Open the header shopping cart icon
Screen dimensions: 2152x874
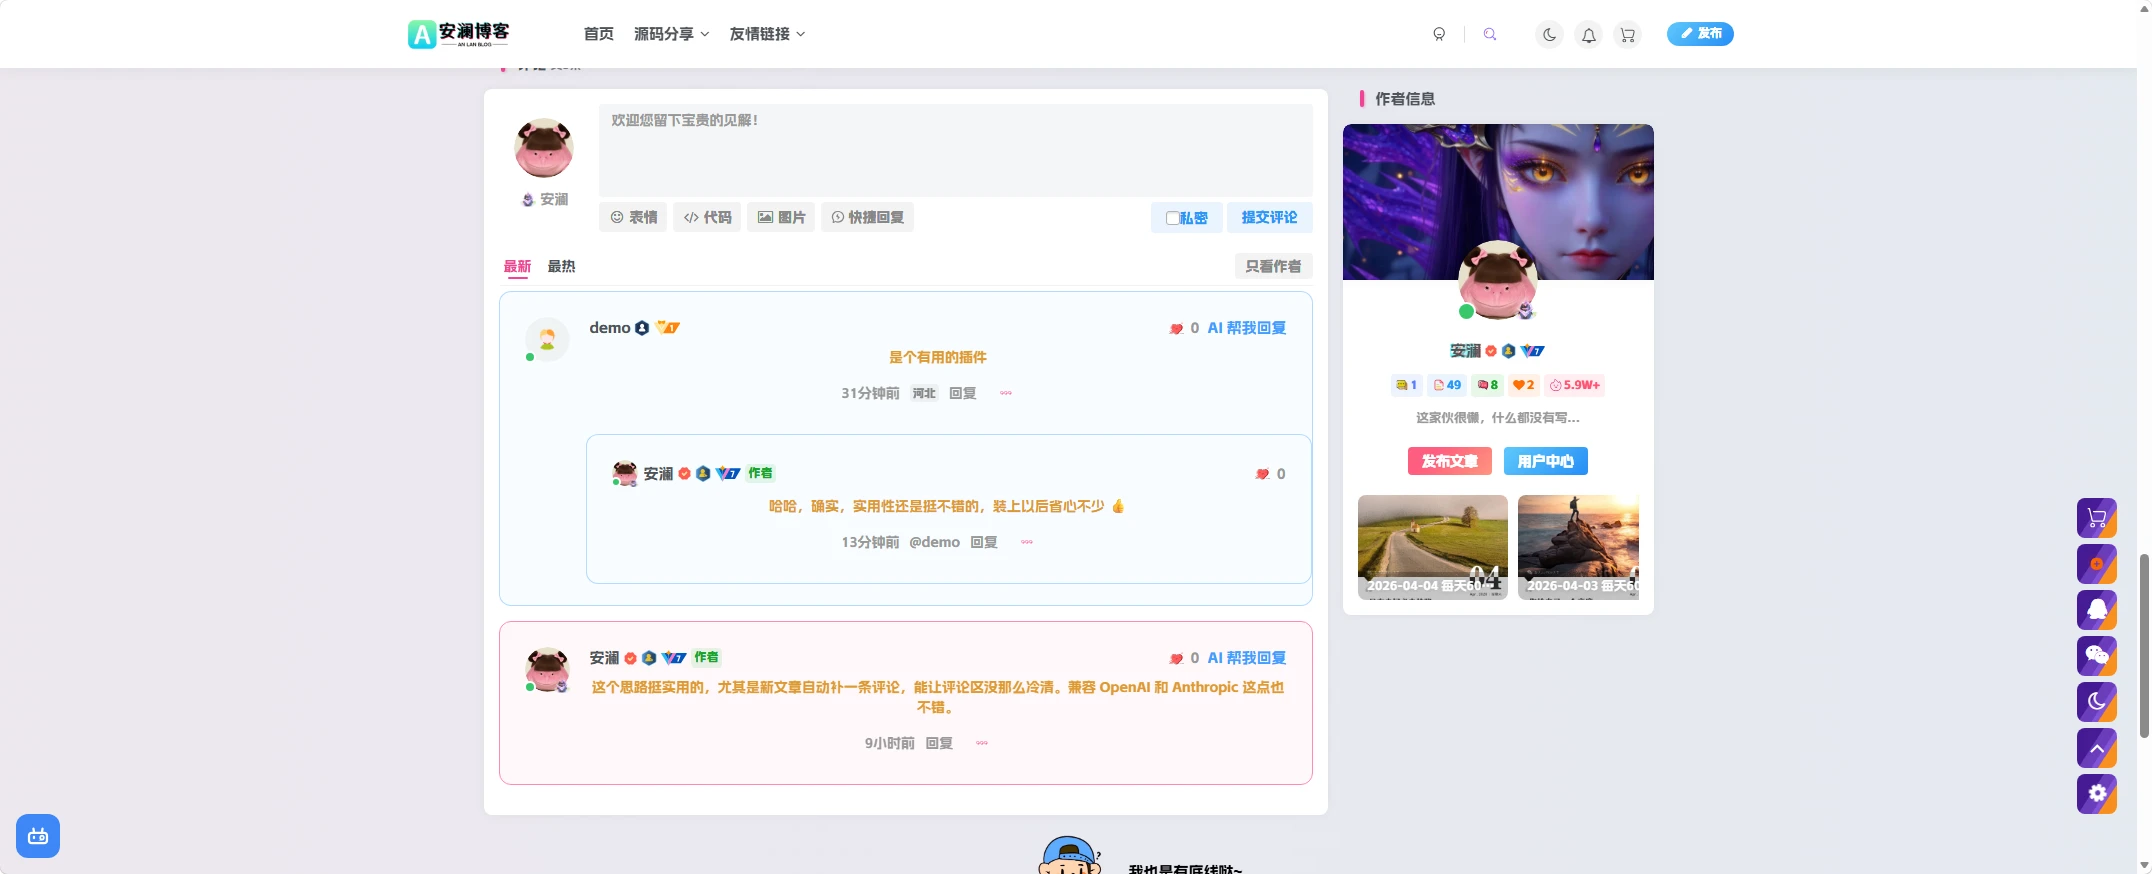1627,34
